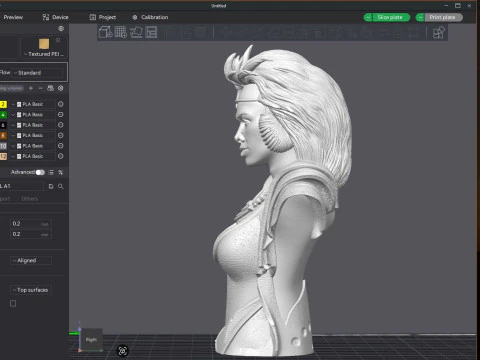
Task: Switch to the Preview tab
Action: pyautogui.click(x=13, y=17)
